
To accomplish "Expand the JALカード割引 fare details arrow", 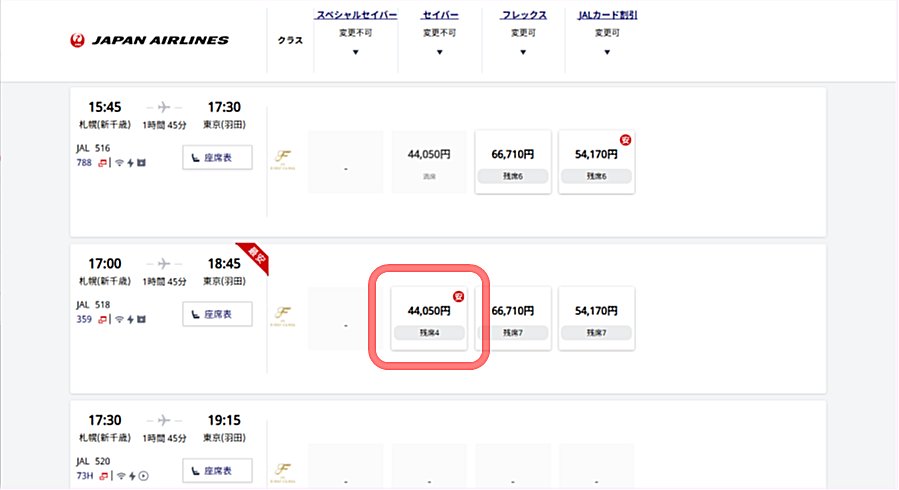I will (x=608, y=52).
